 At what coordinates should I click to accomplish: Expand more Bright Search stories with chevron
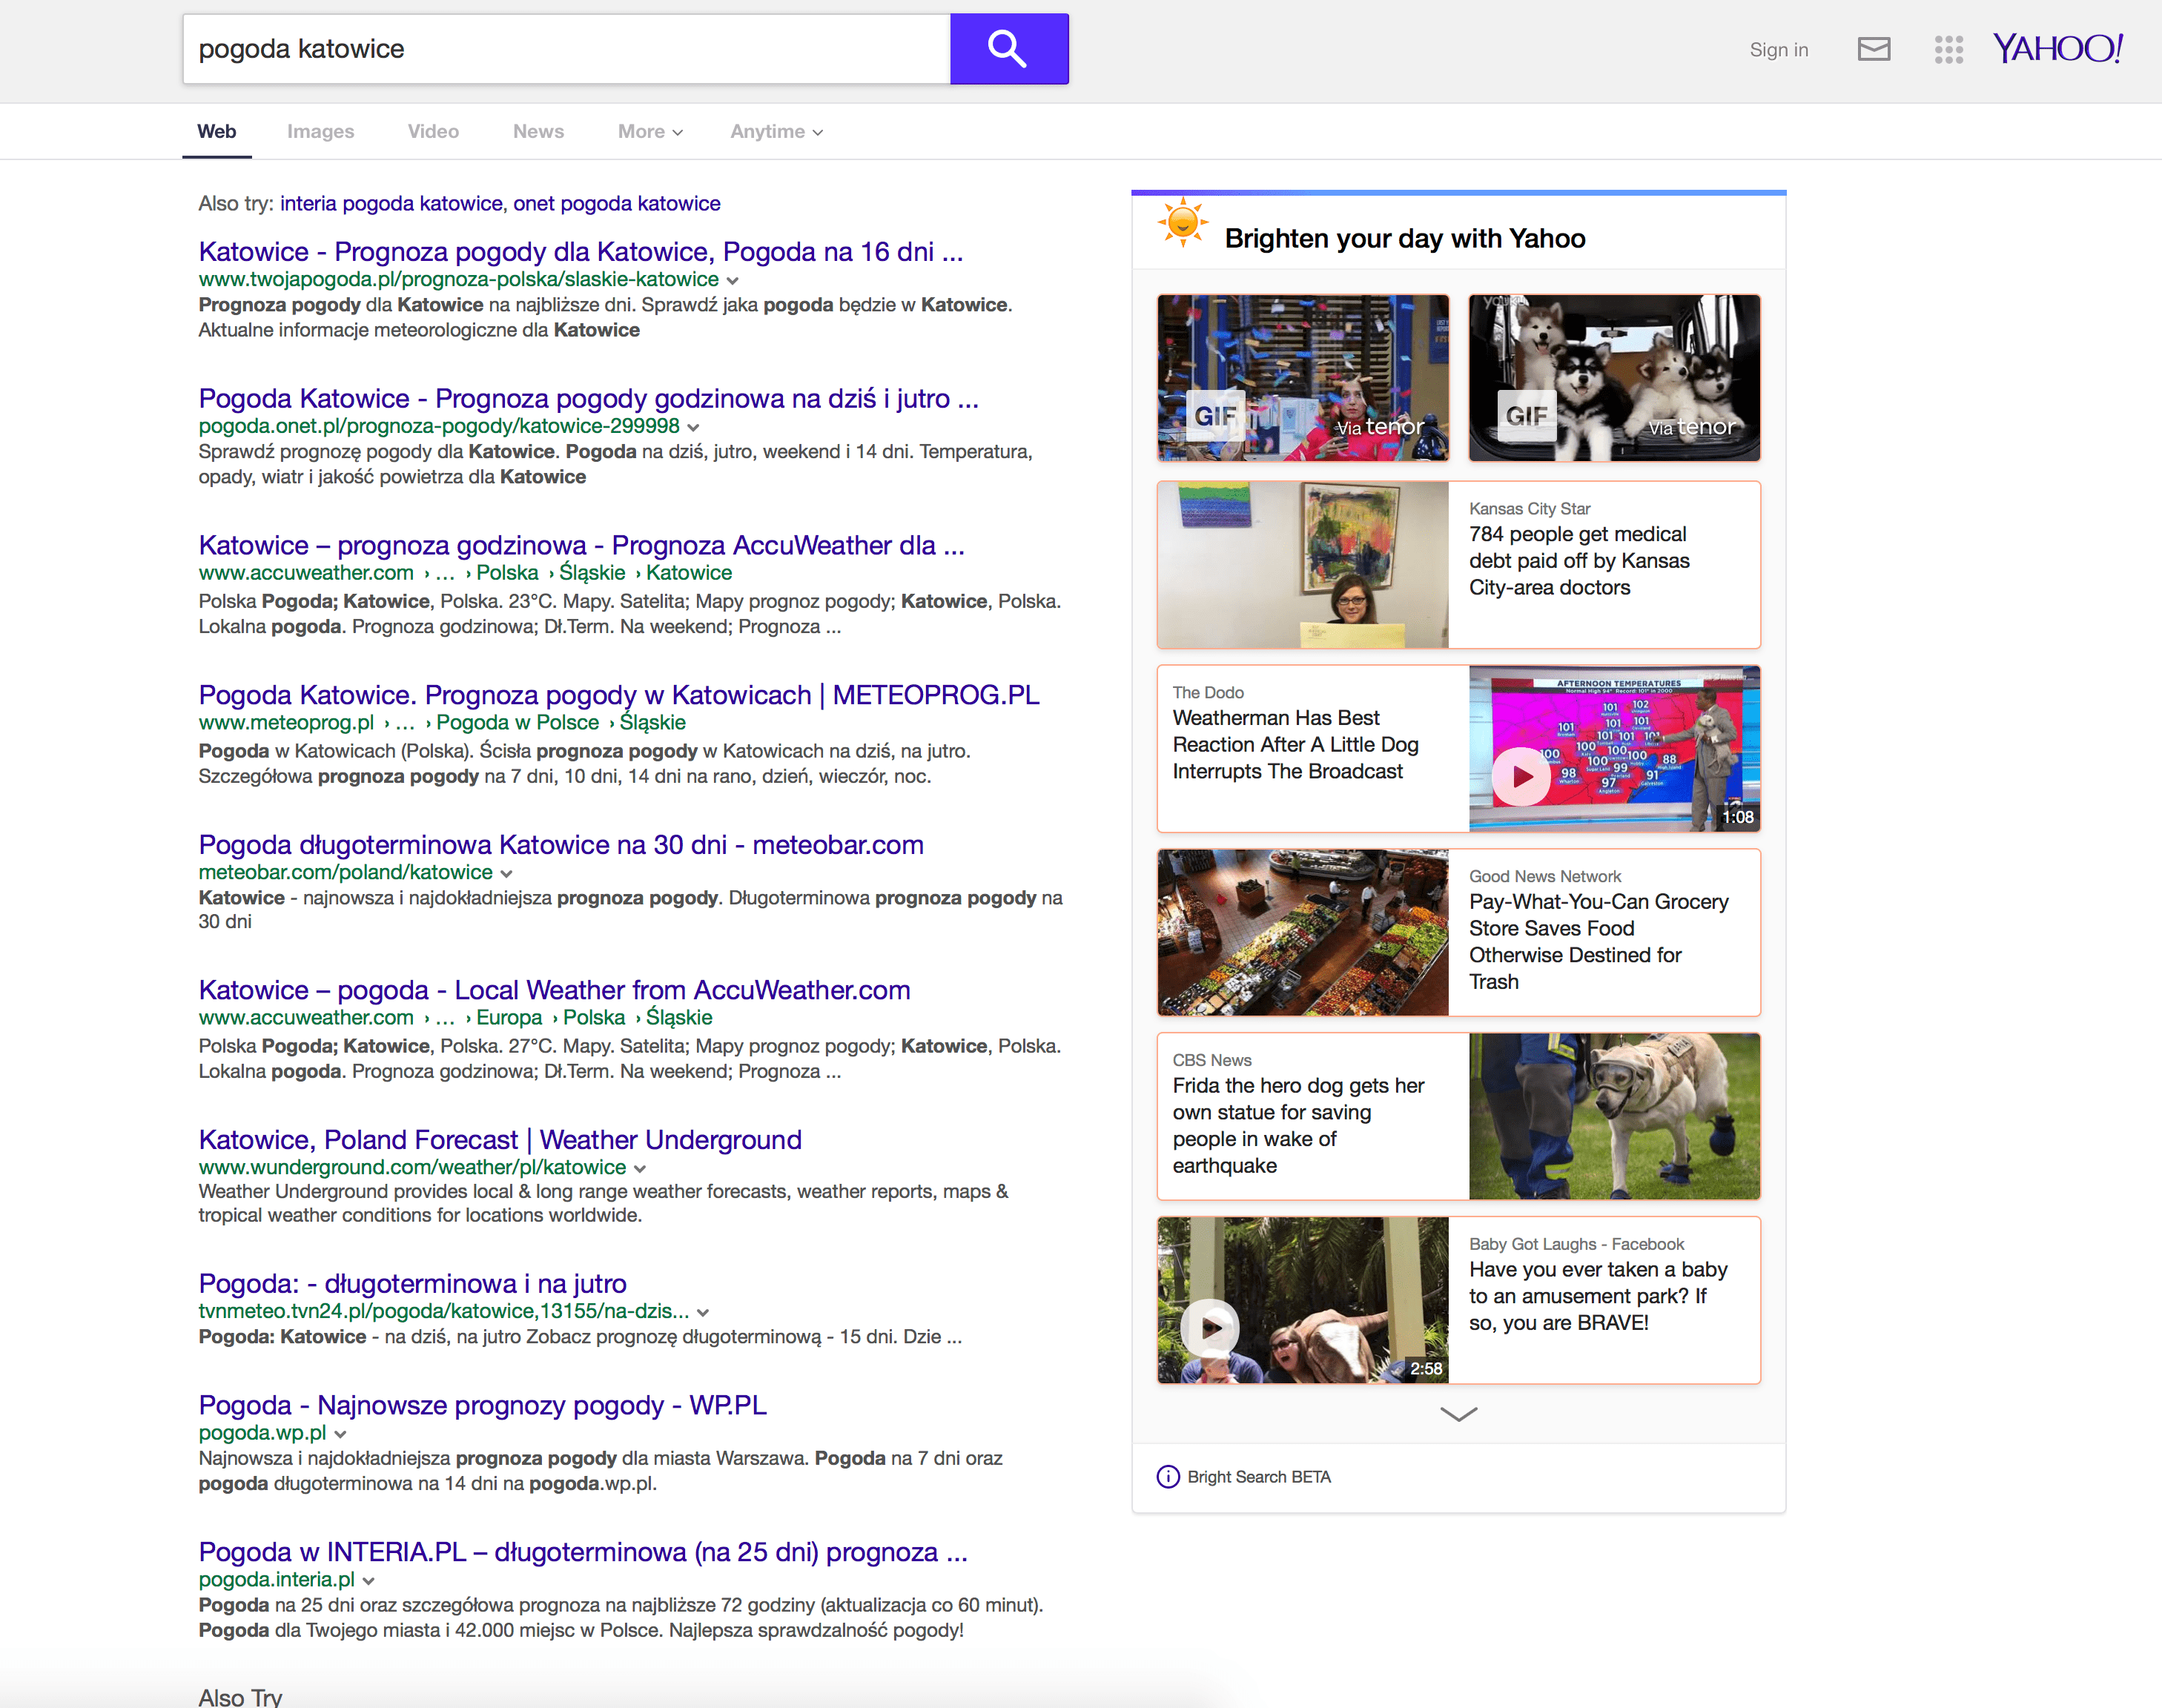tap(1458, 1413)
